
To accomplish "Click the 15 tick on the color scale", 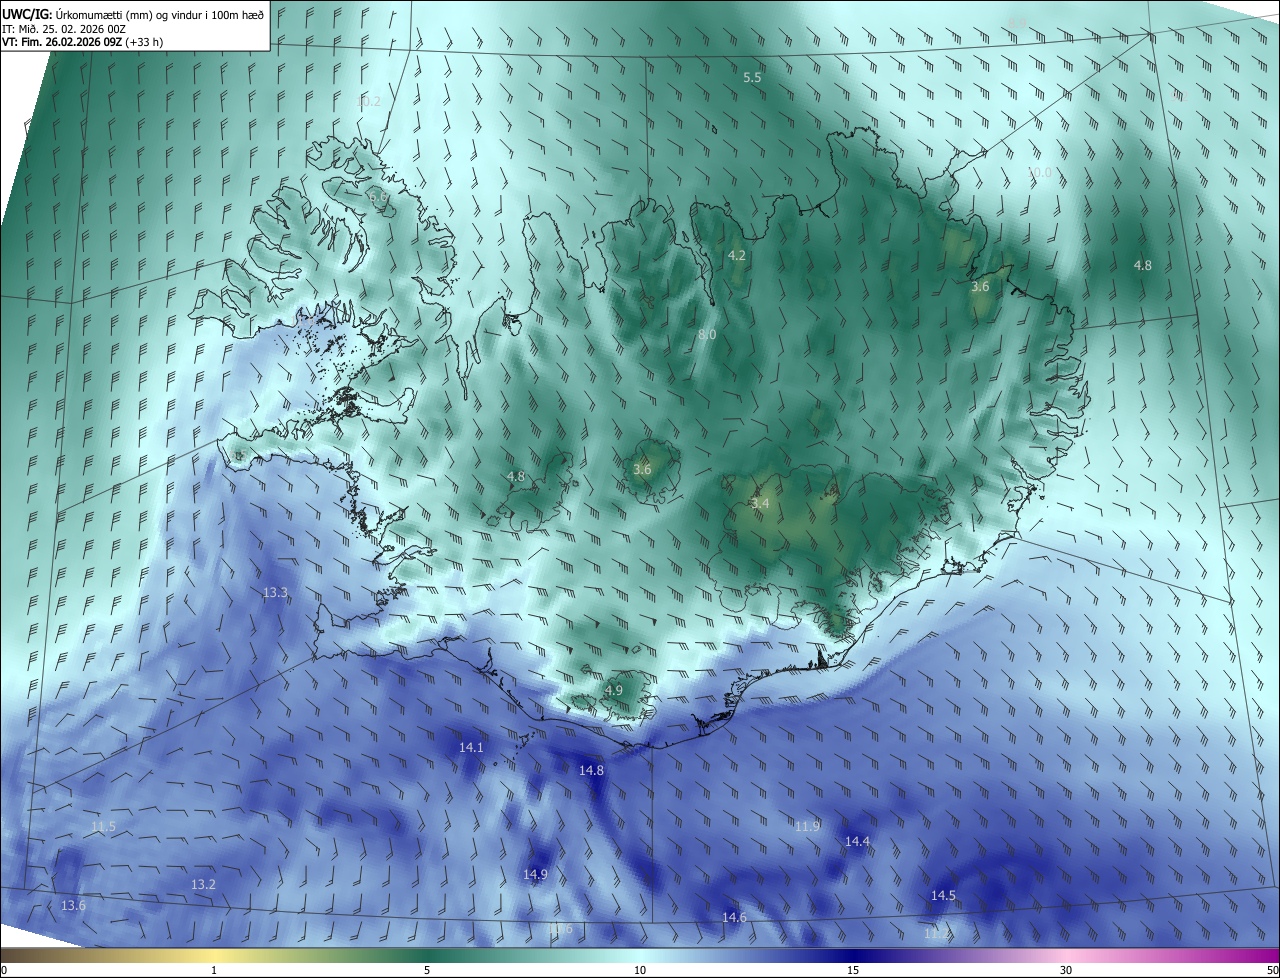I will click(853, 970).
